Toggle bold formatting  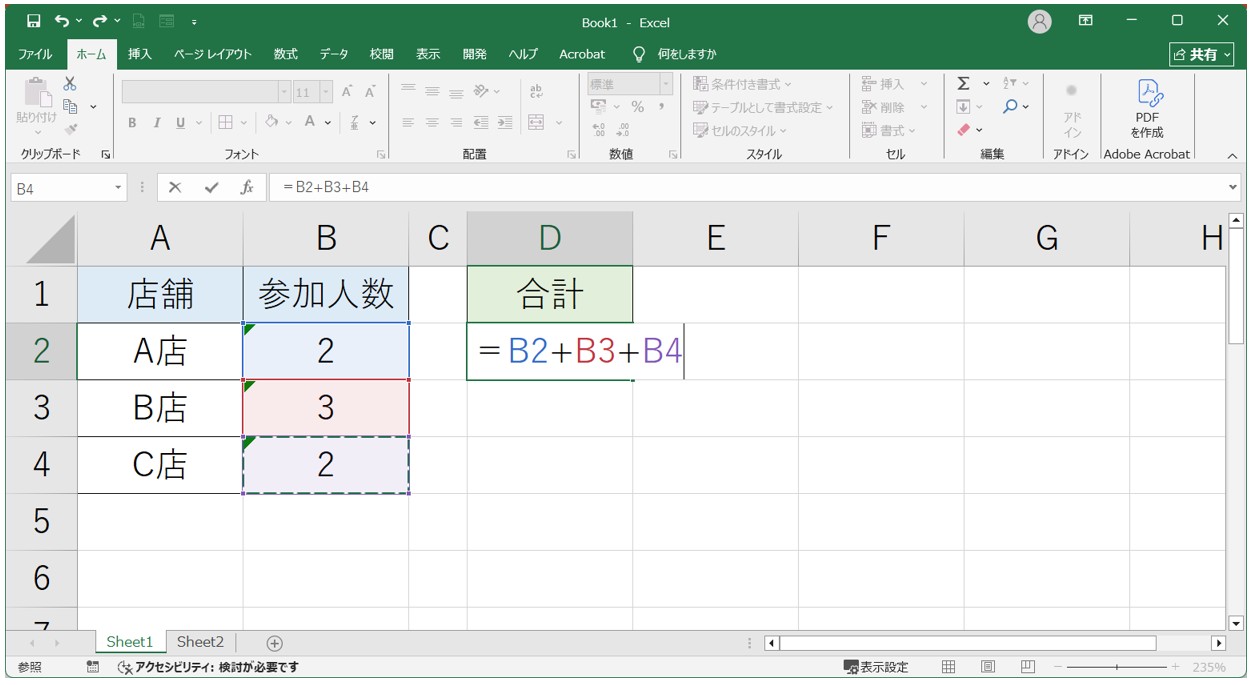[x=132, y=123]
